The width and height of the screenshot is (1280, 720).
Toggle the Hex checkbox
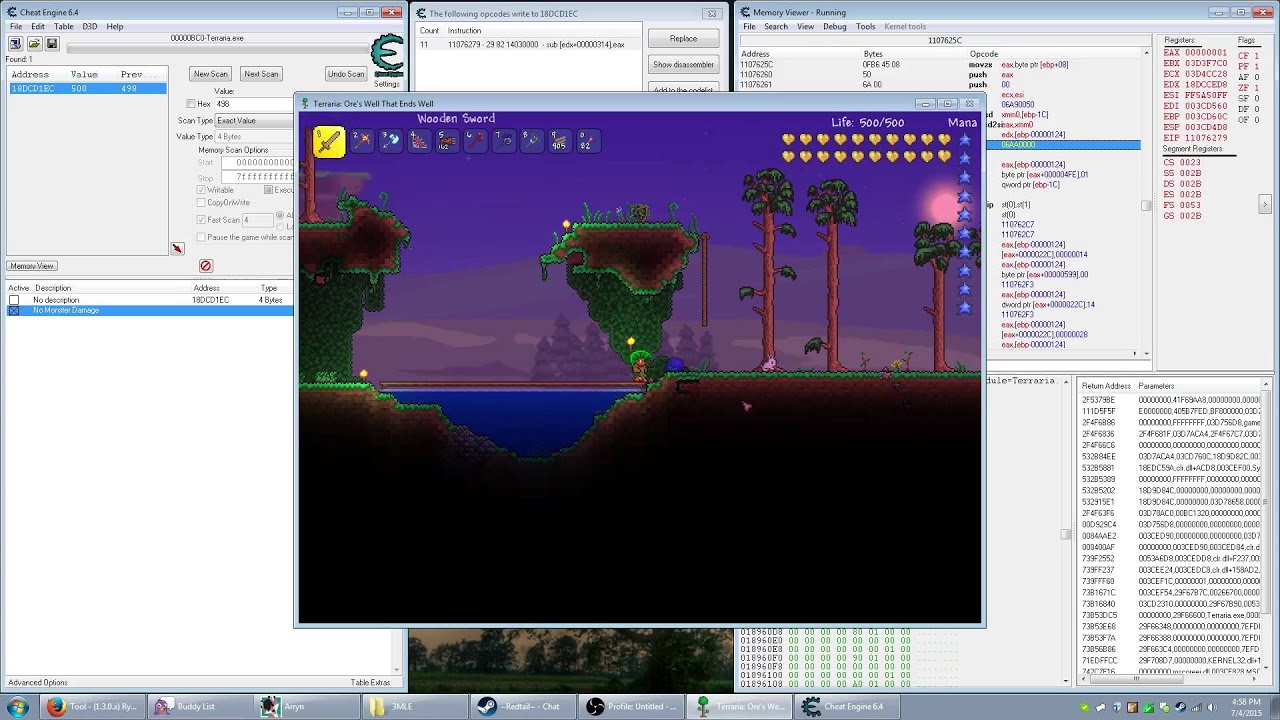tap(191, 104)
